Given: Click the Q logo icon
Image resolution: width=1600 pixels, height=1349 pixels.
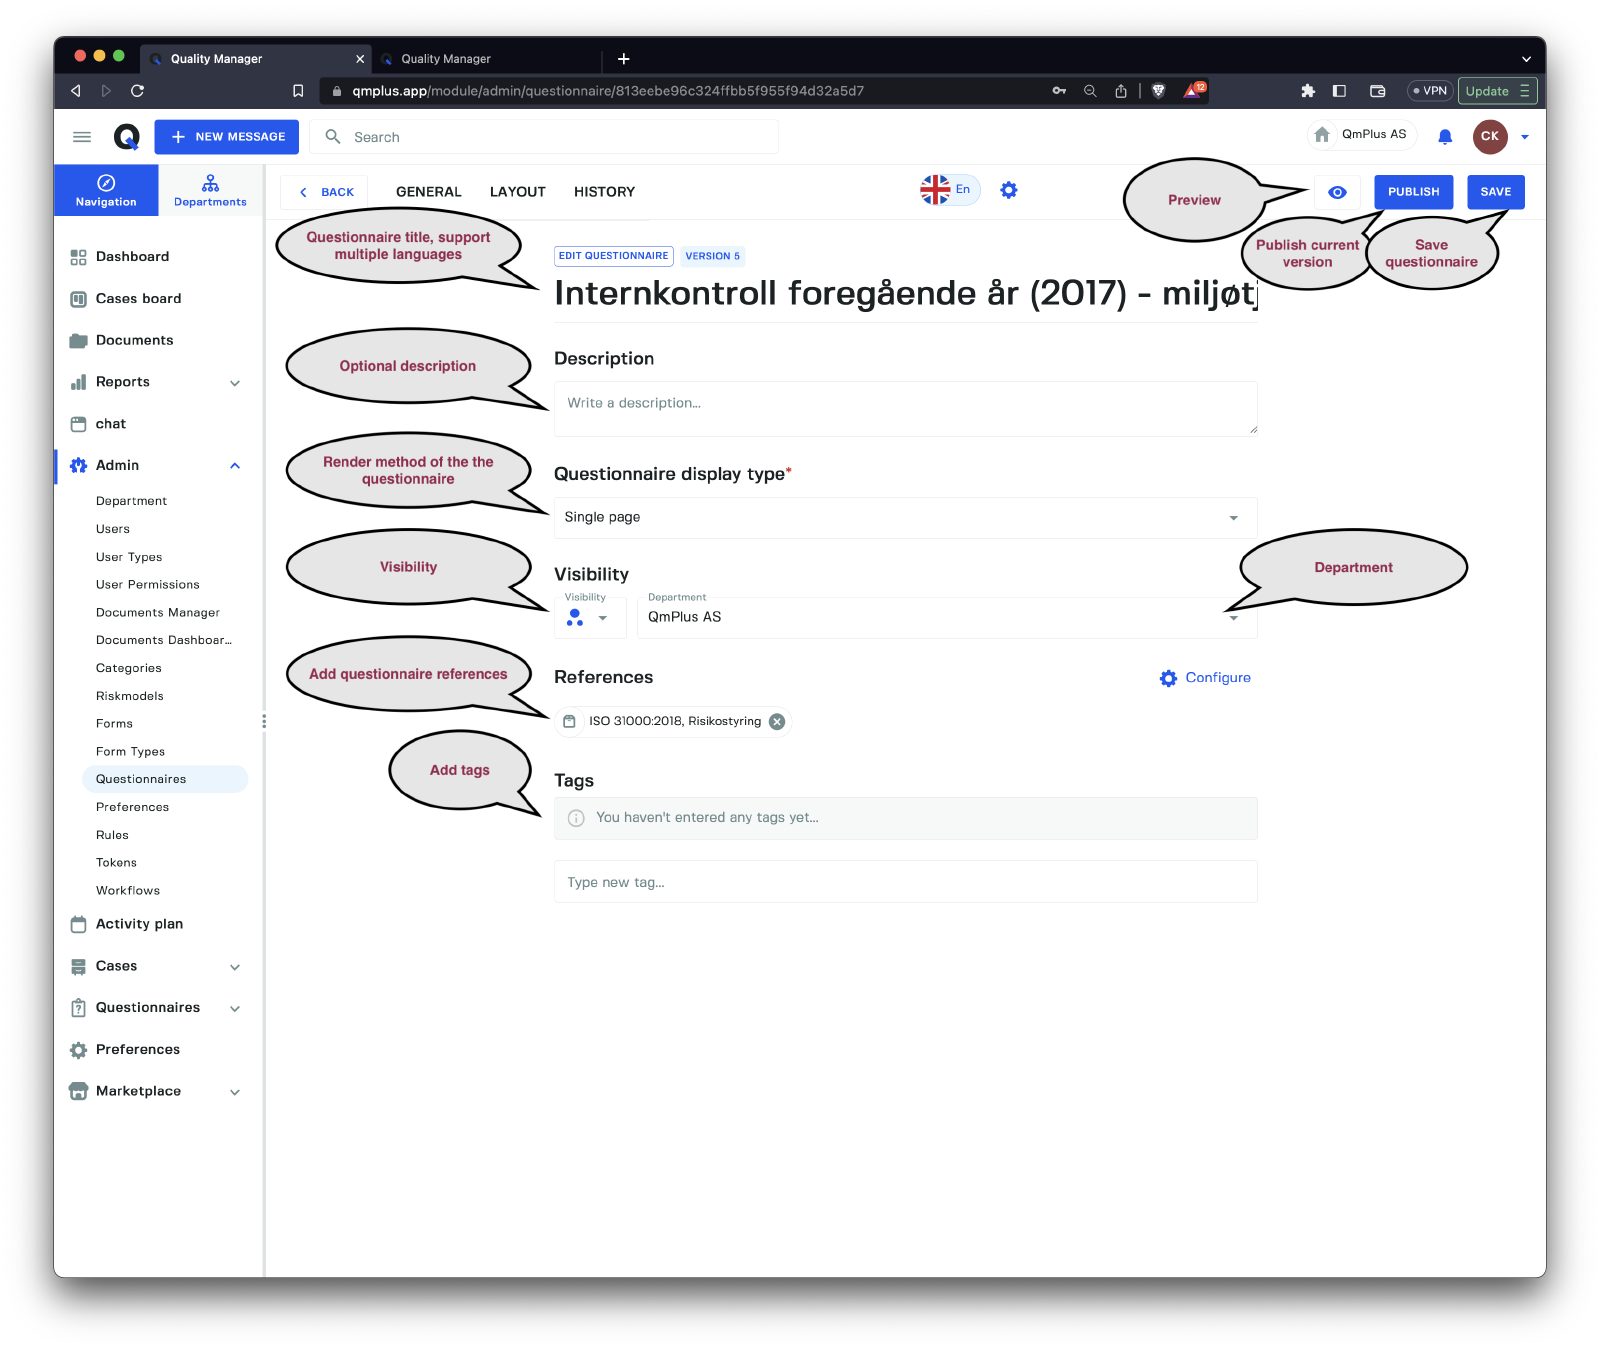Looking at the screenshot, I should point(126,137).
